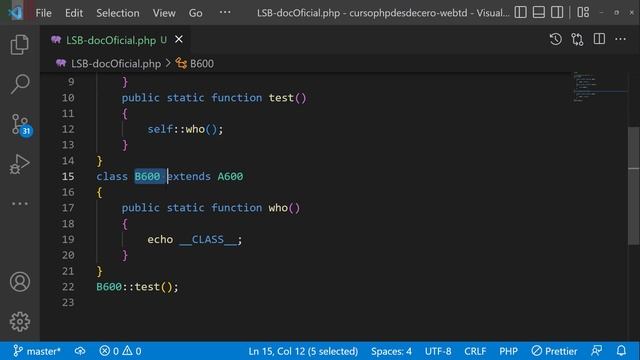This screenshot has height=360, width=640.
Task: Click the extends keyword on line 15
Action: point(189,176)
